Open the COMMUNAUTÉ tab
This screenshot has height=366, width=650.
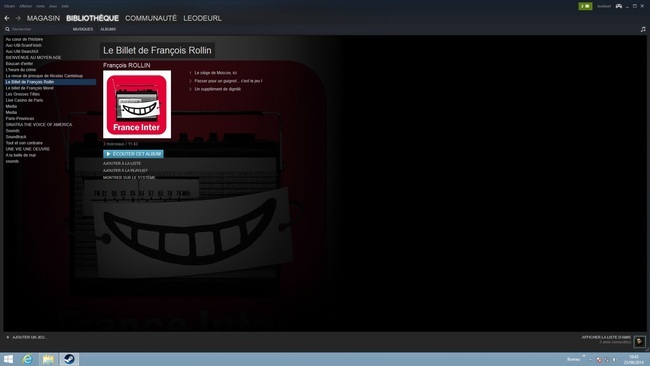pos(151,18)
